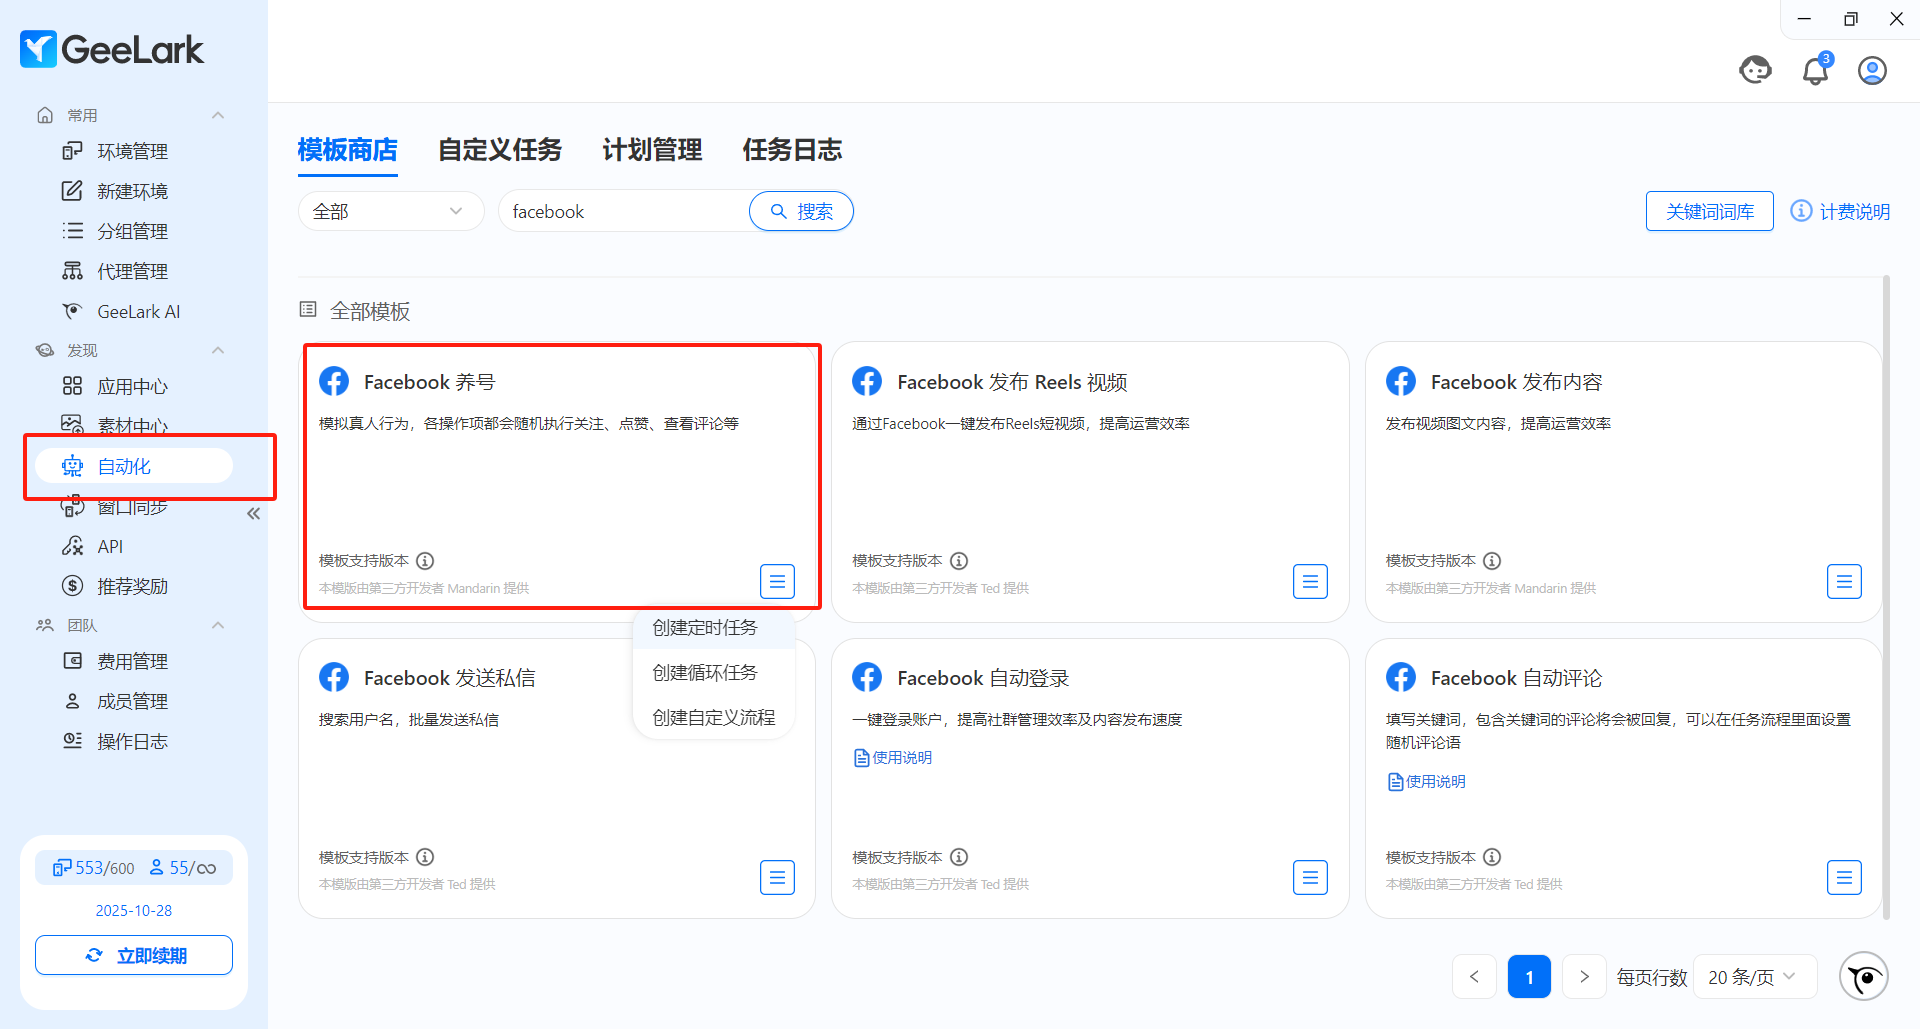
Task: Click the 全部模板 section heading
Action: coord(370,311)
